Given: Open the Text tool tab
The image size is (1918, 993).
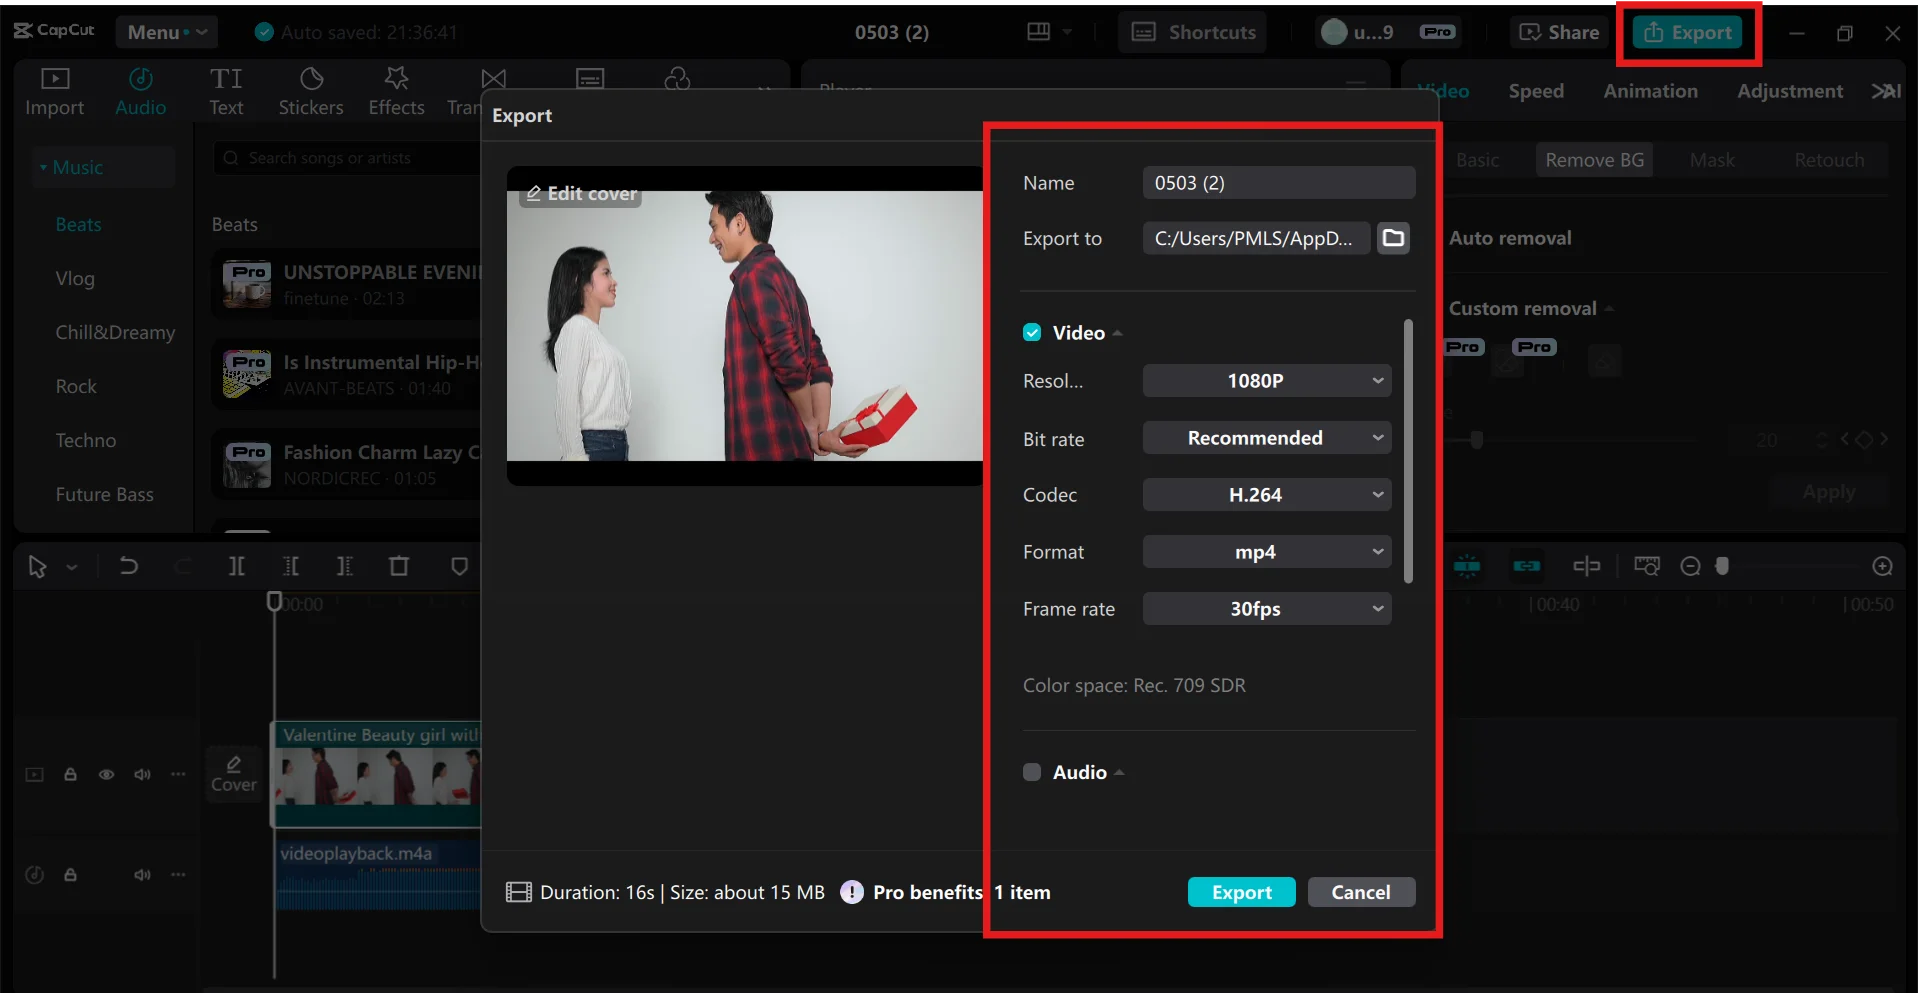Looking at the screenshot, I should [x=226, y=92].
